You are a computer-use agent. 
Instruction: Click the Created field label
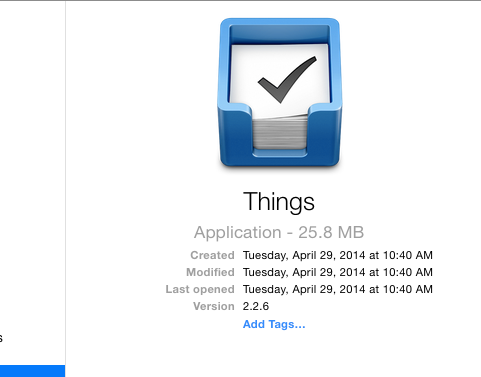[x=212, y=255]
